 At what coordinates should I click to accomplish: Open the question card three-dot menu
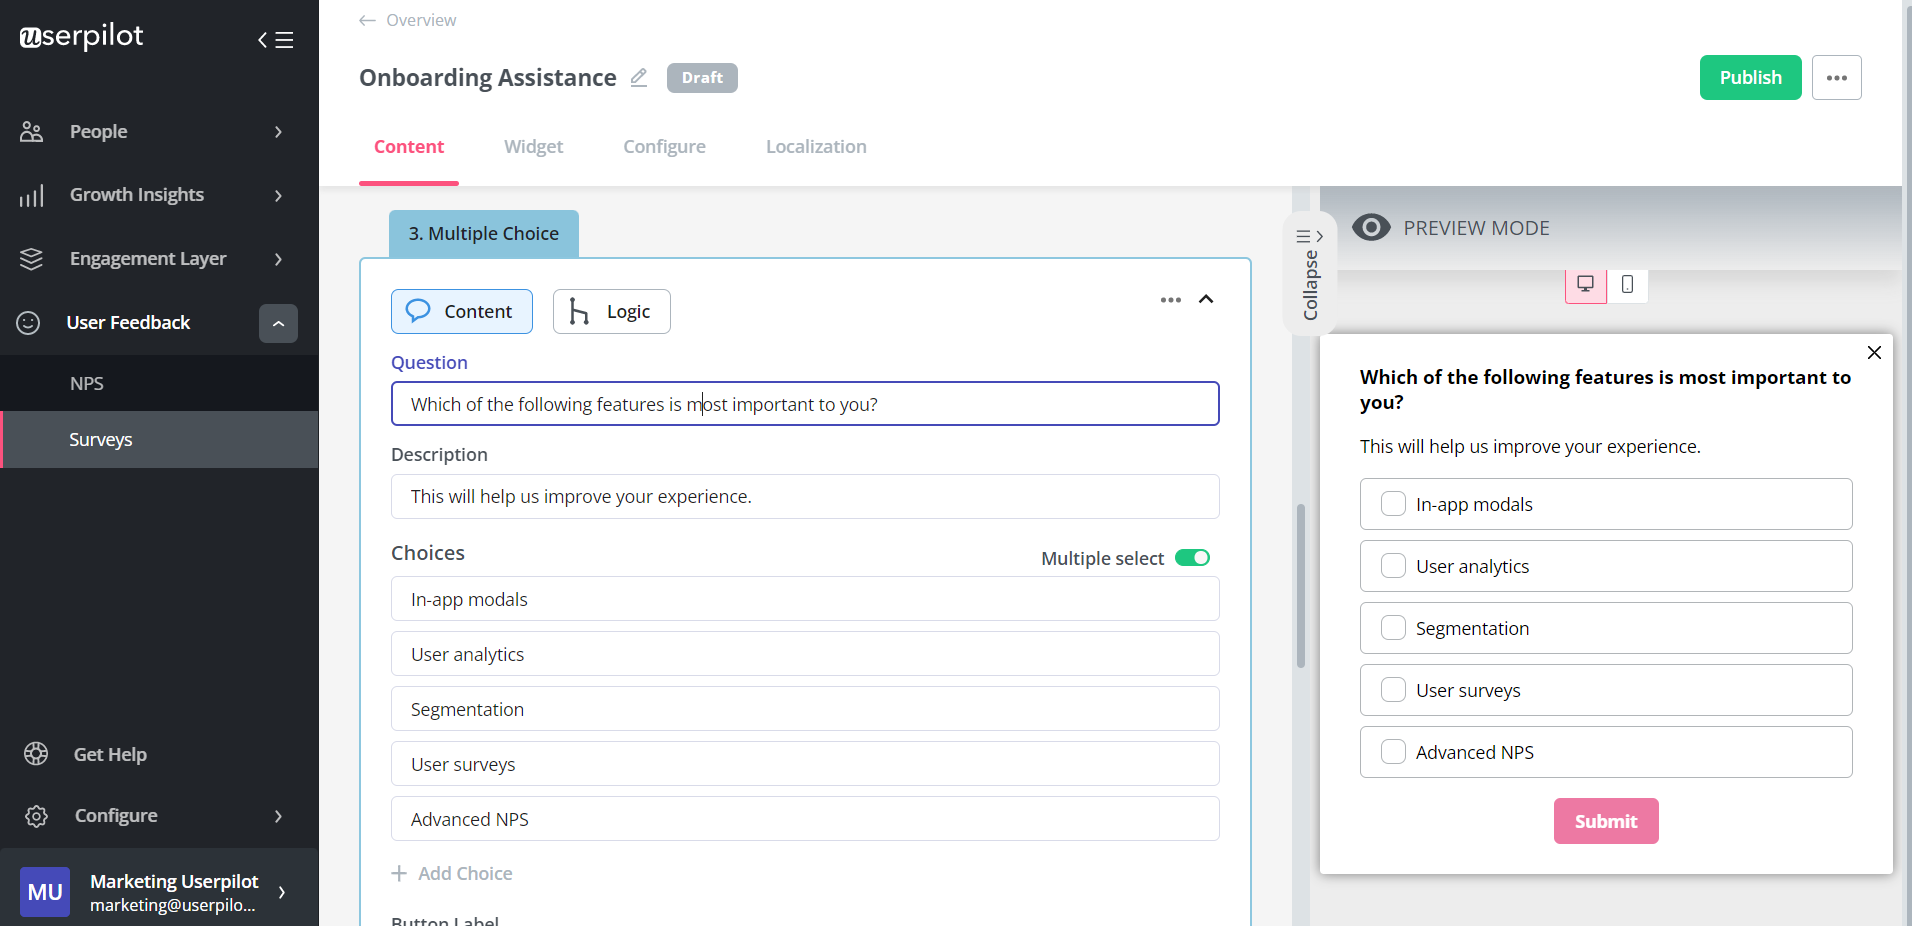pyautogui.click(x=1171, y=300)
